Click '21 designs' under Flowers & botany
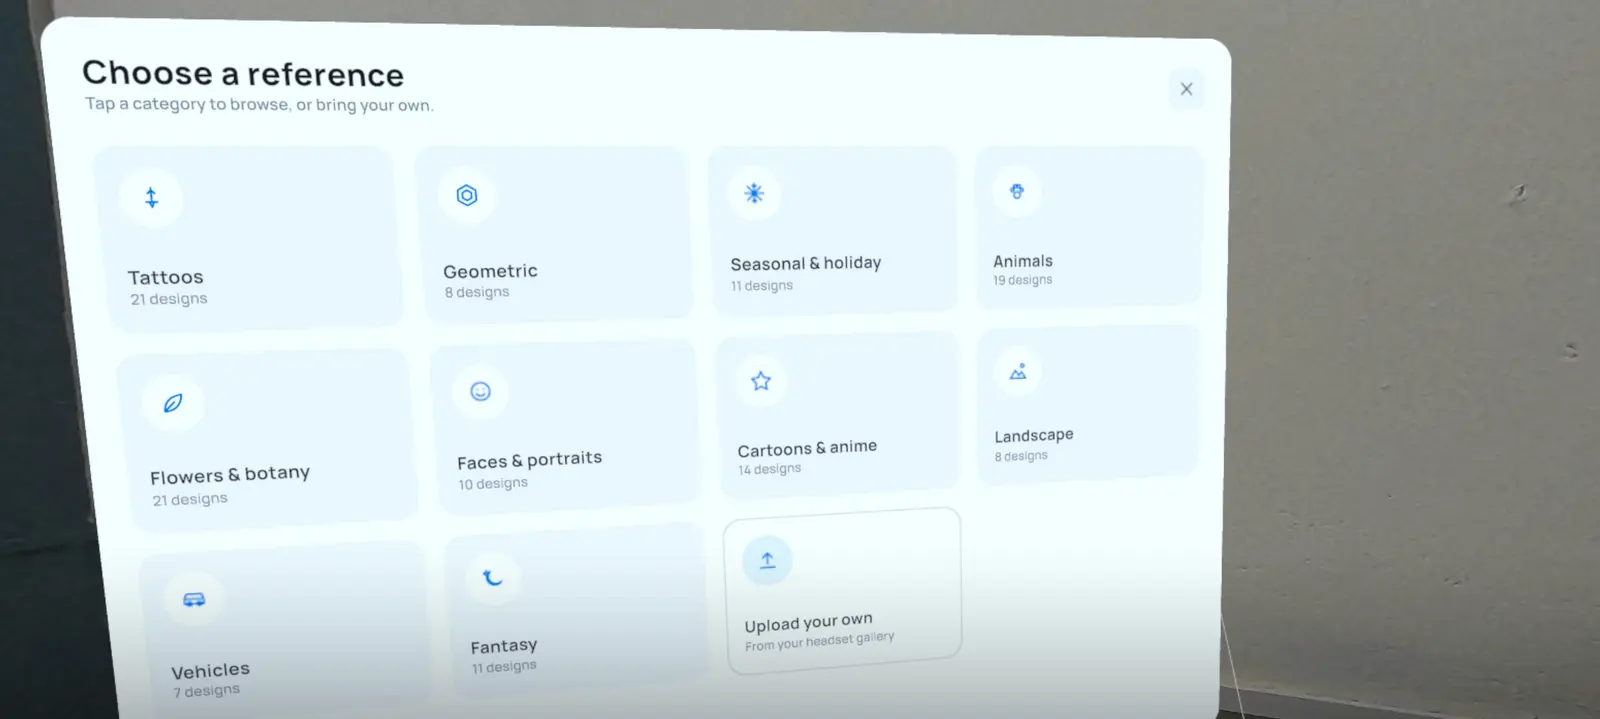The width and height of the screenshot is (1600, 719). tap(190, 499)
